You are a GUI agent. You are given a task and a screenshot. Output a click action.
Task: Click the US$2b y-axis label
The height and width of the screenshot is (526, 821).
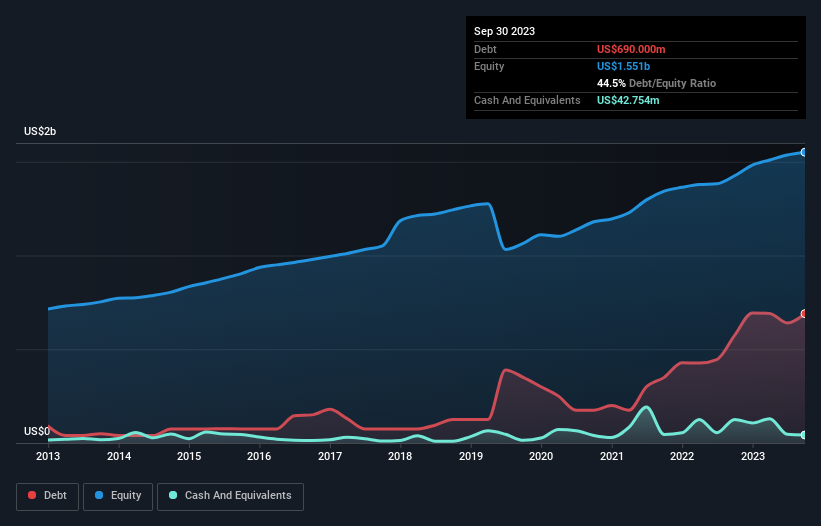point(40,132)
